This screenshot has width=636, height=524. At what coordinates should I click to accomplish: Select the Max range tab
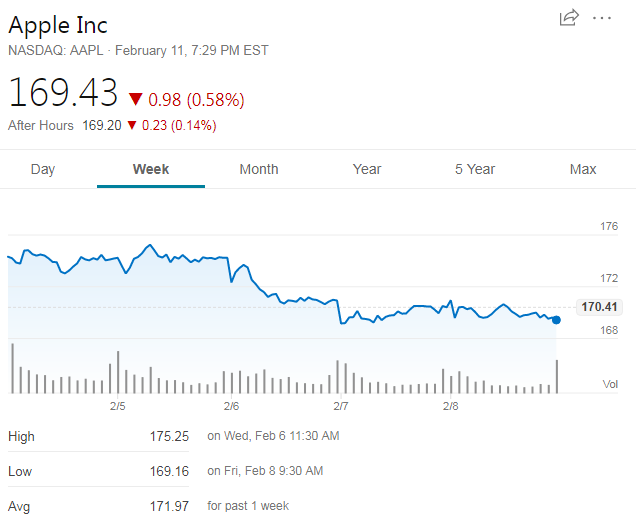point(583,169)
